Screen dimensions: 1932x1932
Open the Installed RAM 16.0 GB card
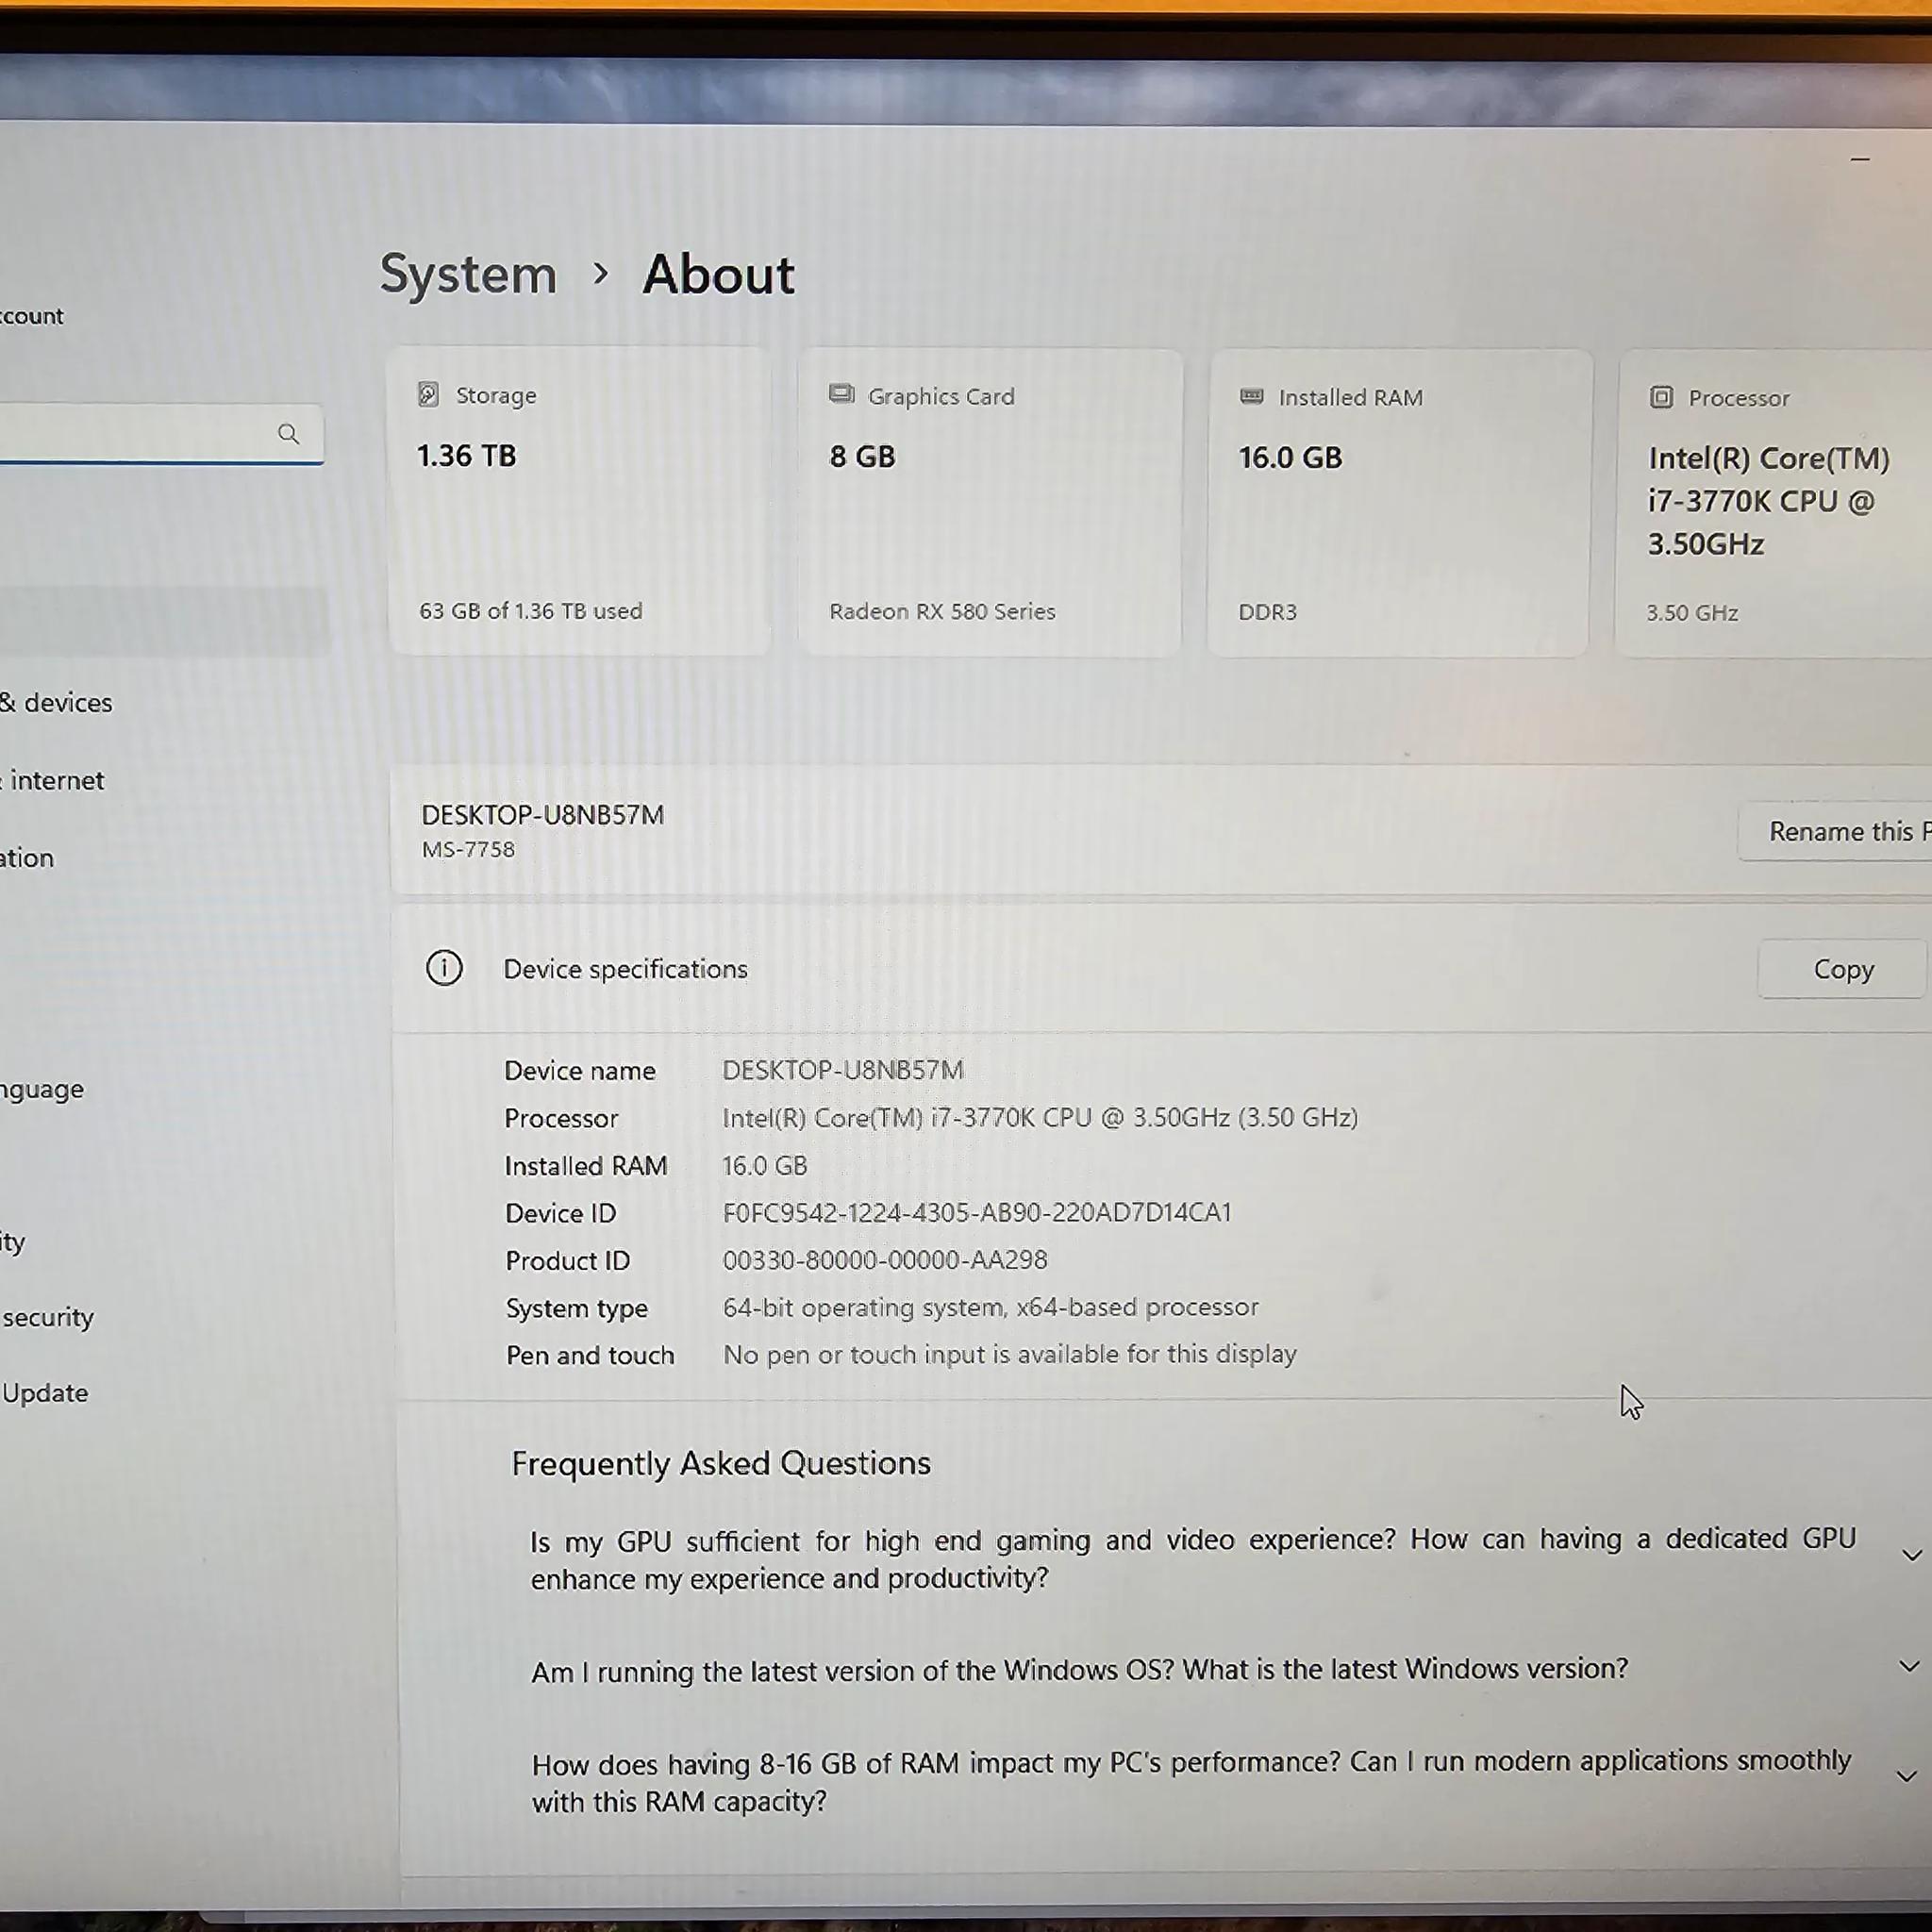[x=1399, y=503]
